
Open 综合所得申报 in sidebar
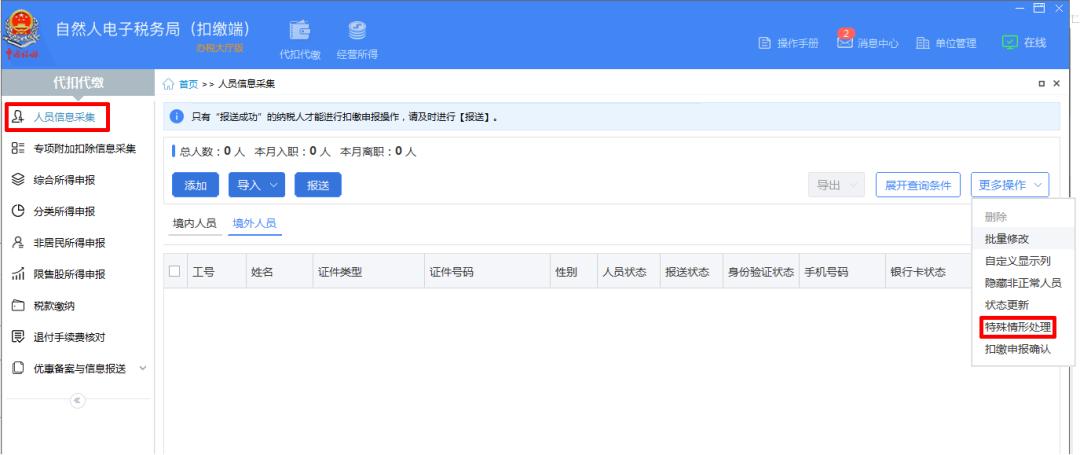tap(70, 181)
